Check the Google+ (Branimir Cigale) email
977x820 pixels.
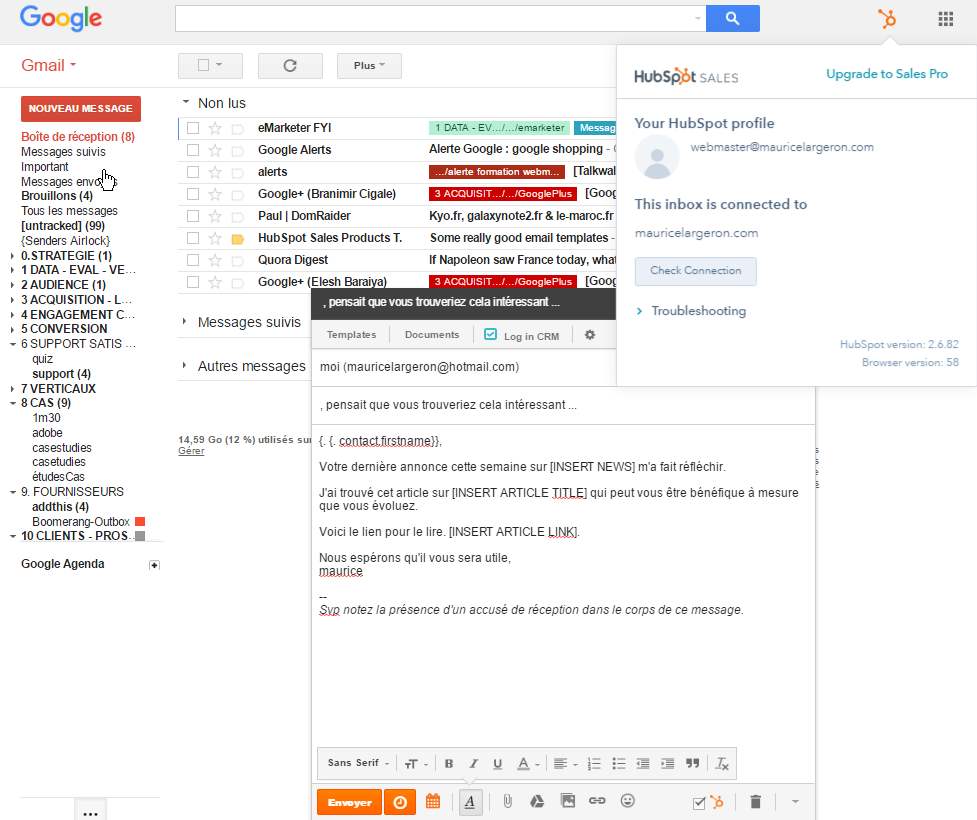tap(193, 194)
